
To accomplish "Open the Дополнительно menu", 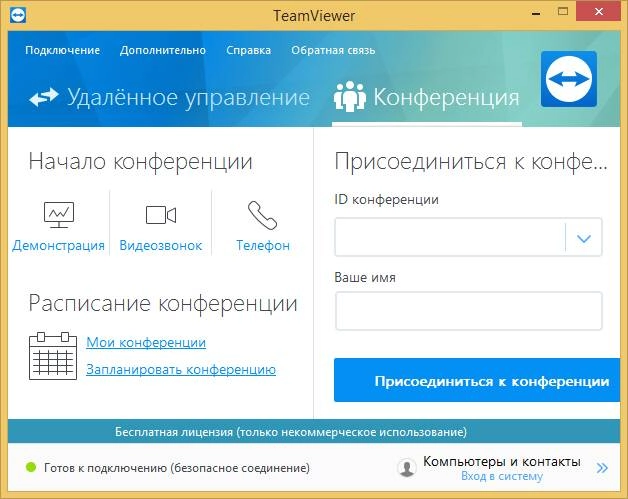I will pyautogui.click(x=163, y=50).
